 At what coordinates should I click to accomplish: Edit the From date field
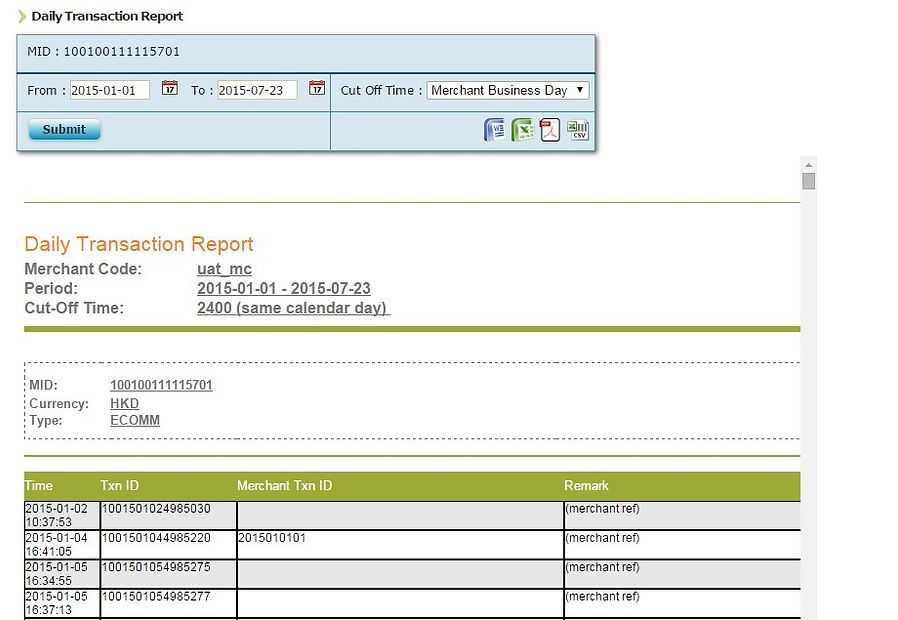[x=110, y=90]
